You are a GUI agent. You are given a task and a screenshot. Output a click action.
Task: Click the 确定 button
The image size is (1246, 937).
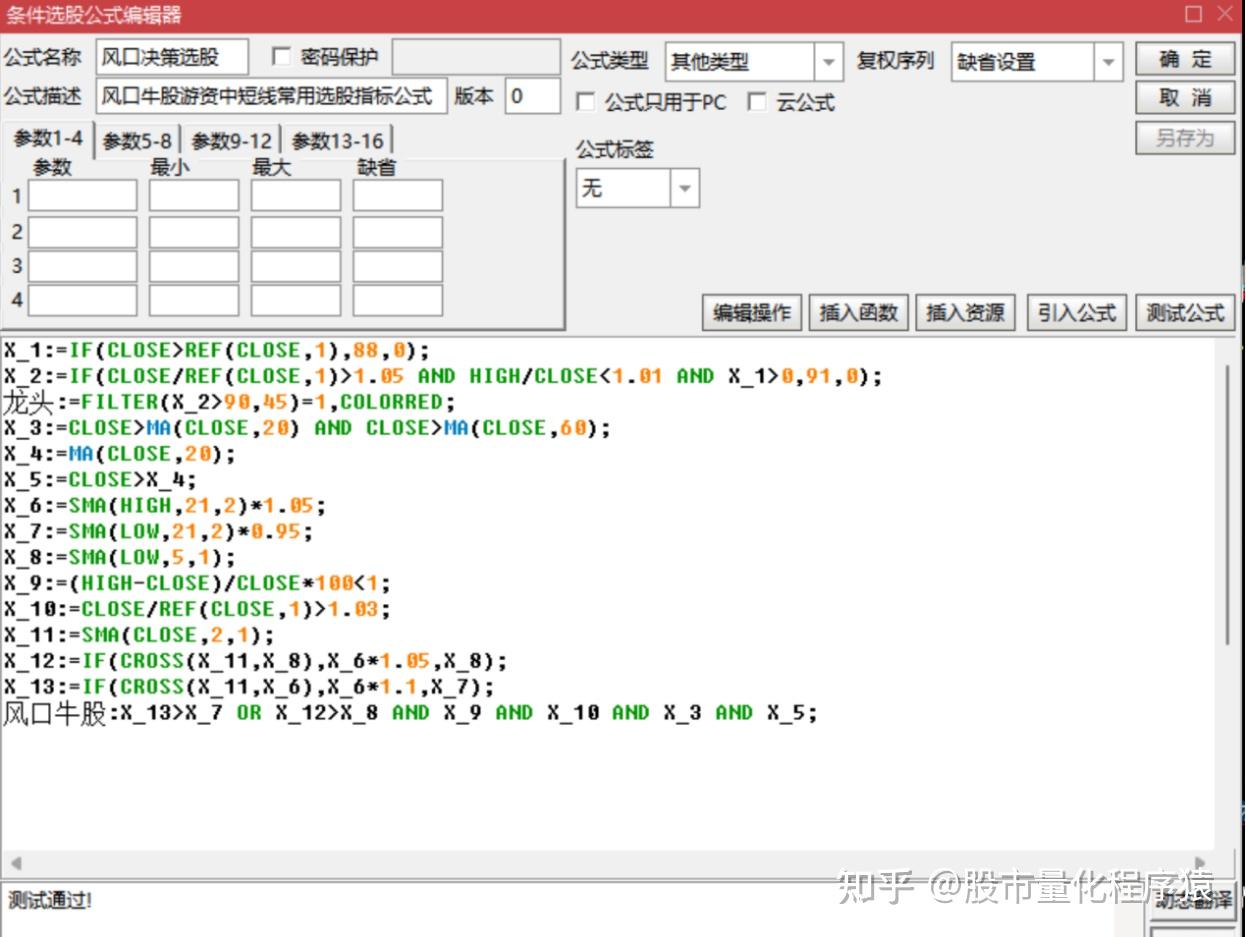1185,60
